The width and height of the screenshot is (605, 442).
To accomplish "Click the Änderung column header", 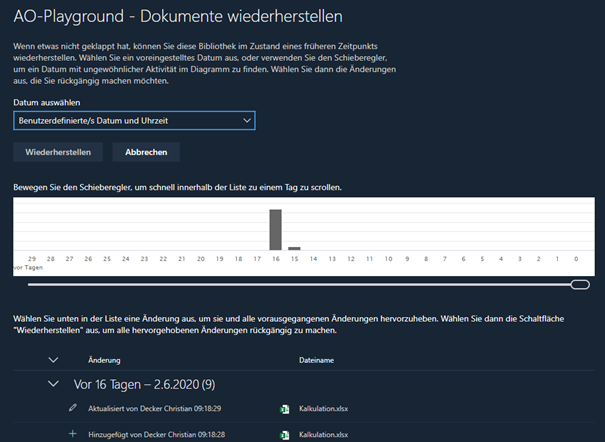I will (104, 360).
